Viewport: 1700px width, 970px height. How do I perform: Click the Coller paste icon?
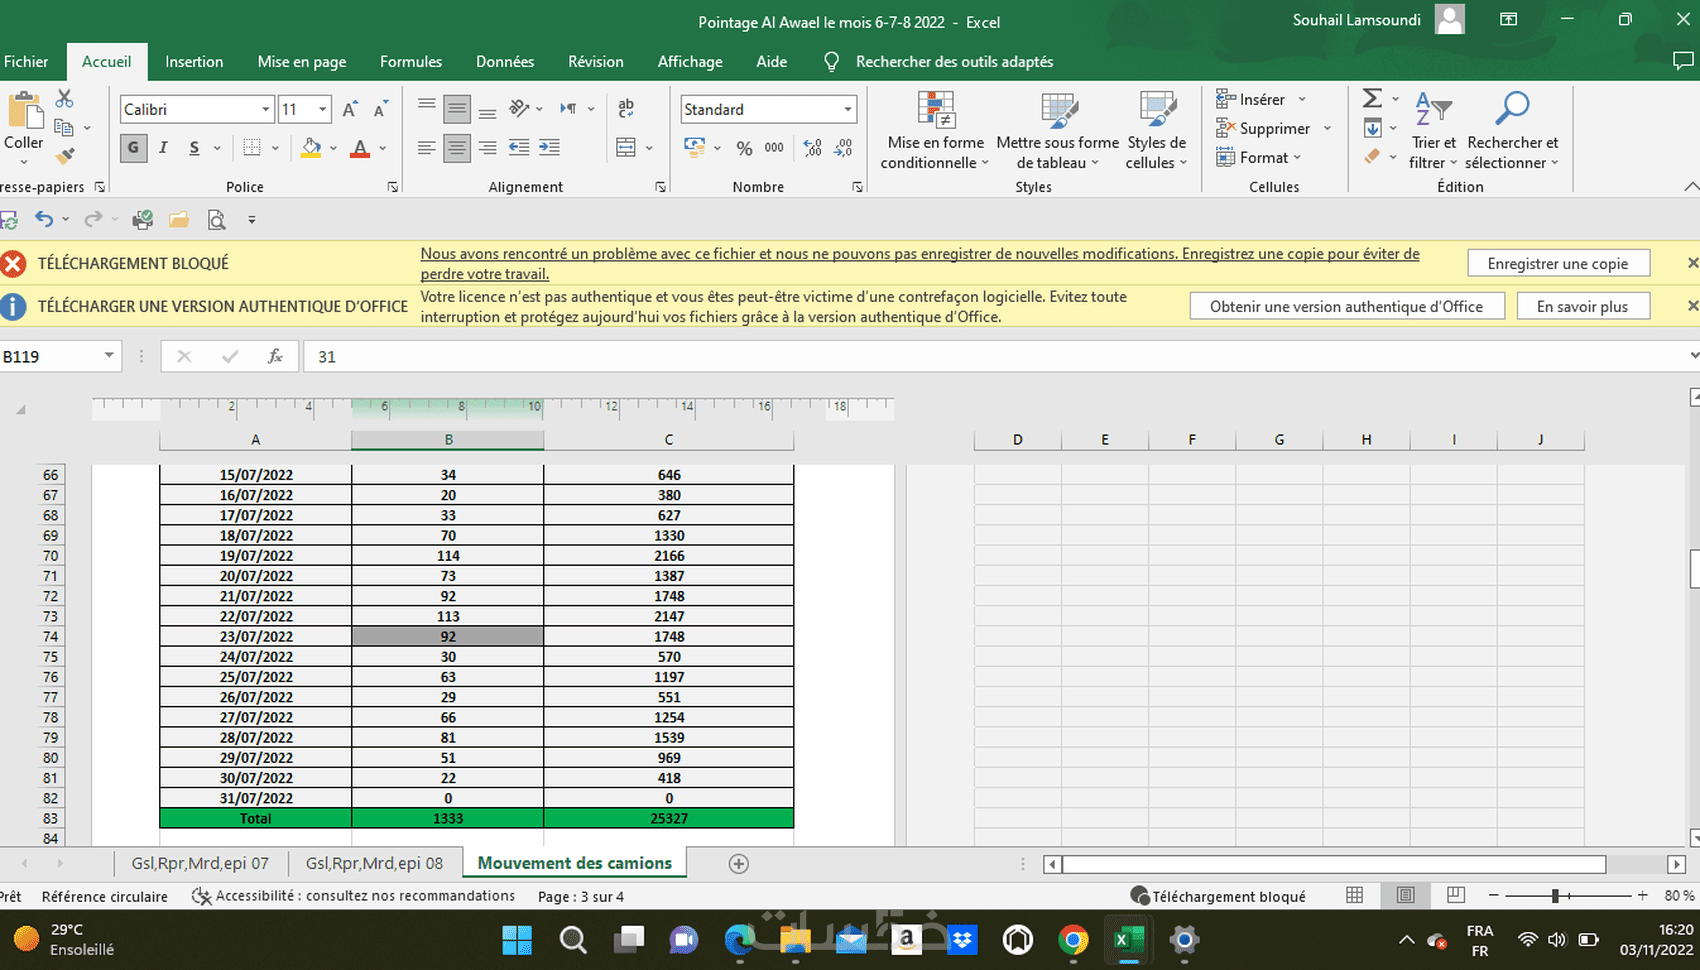[x=24, y=110]
